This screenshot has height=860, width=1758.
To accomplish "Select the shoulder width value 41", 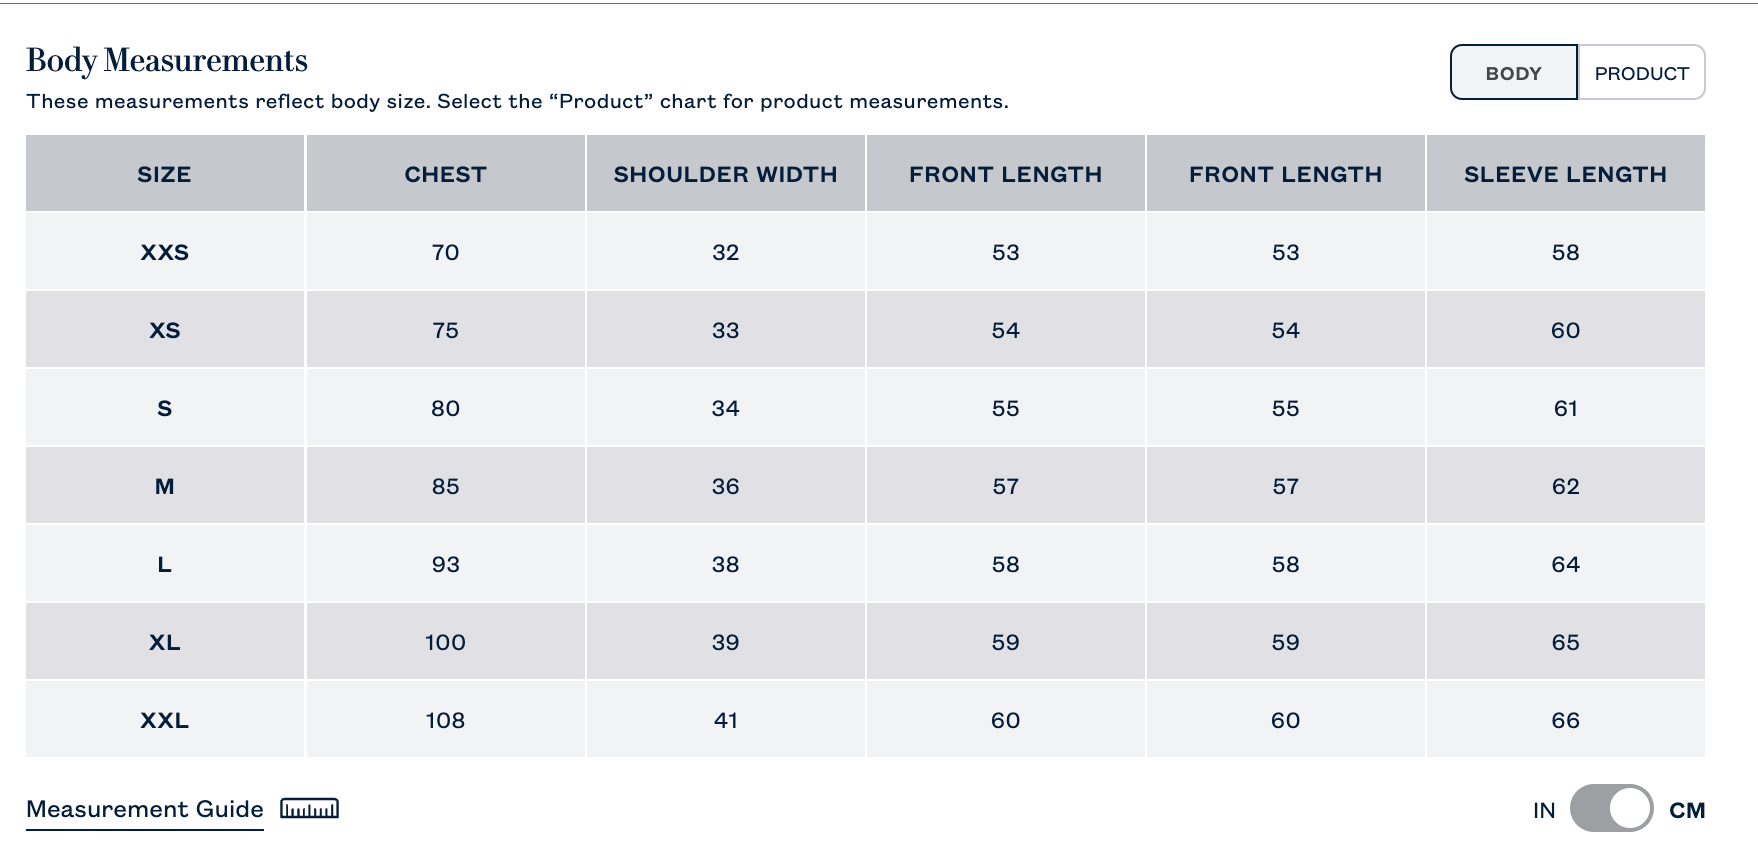I will [x=725, y=720].
